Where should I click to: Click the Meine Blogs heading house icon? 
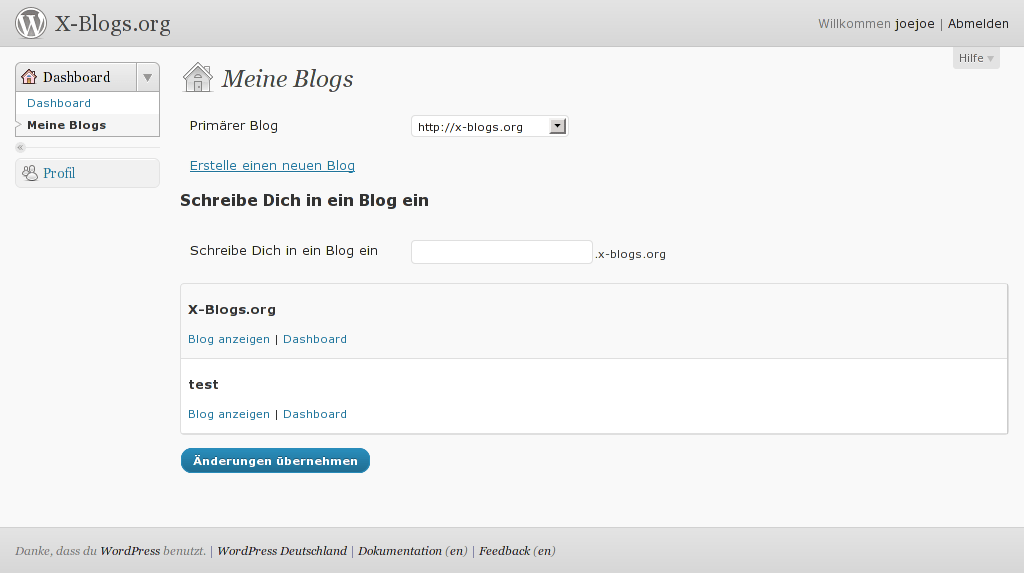click(198, 78)
